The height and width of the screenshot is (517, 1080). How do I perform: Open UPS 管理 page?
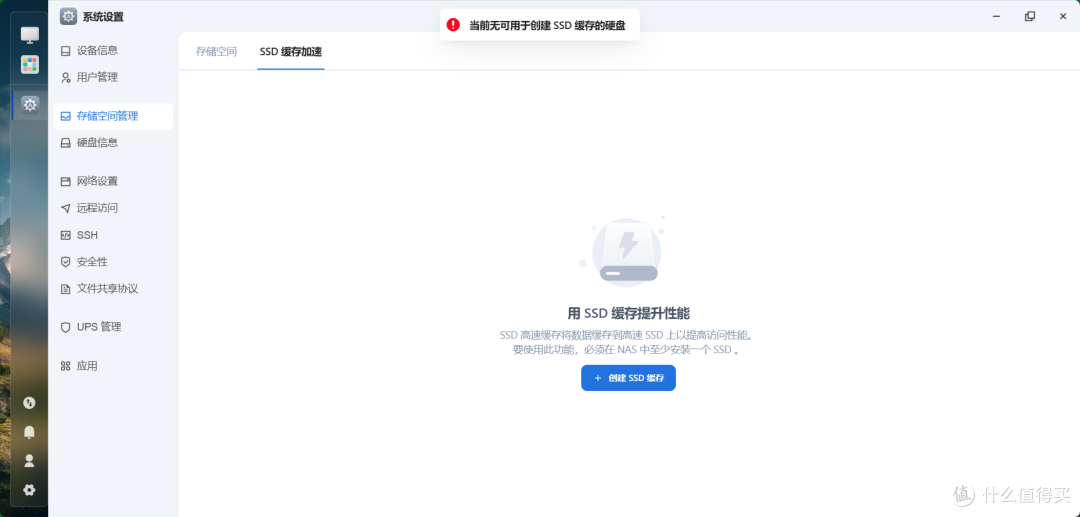click(x=113, y=327)
